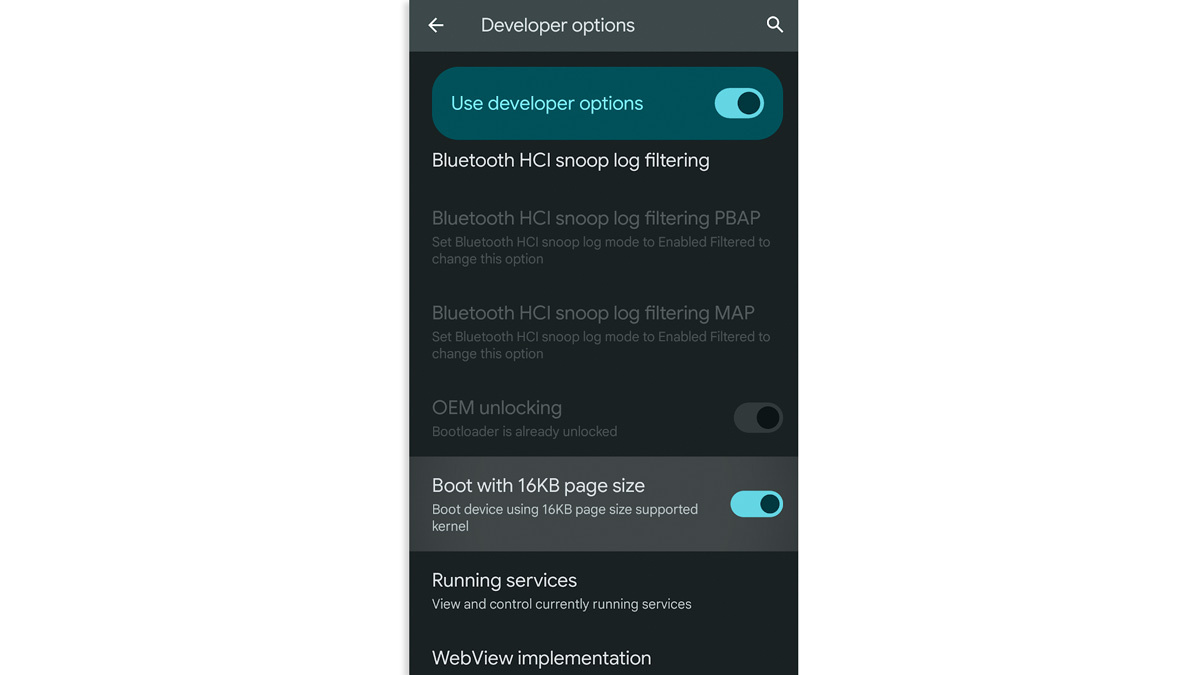This screenshot has height=675, width=1200.
Task: Open Running services
Action: coord(604,590)
